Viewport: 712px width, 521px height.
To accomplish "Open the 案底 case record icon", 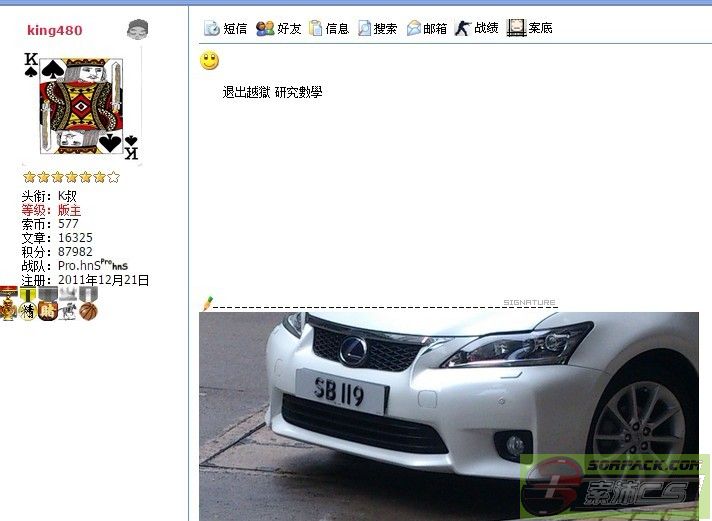I will pos(516,28).
